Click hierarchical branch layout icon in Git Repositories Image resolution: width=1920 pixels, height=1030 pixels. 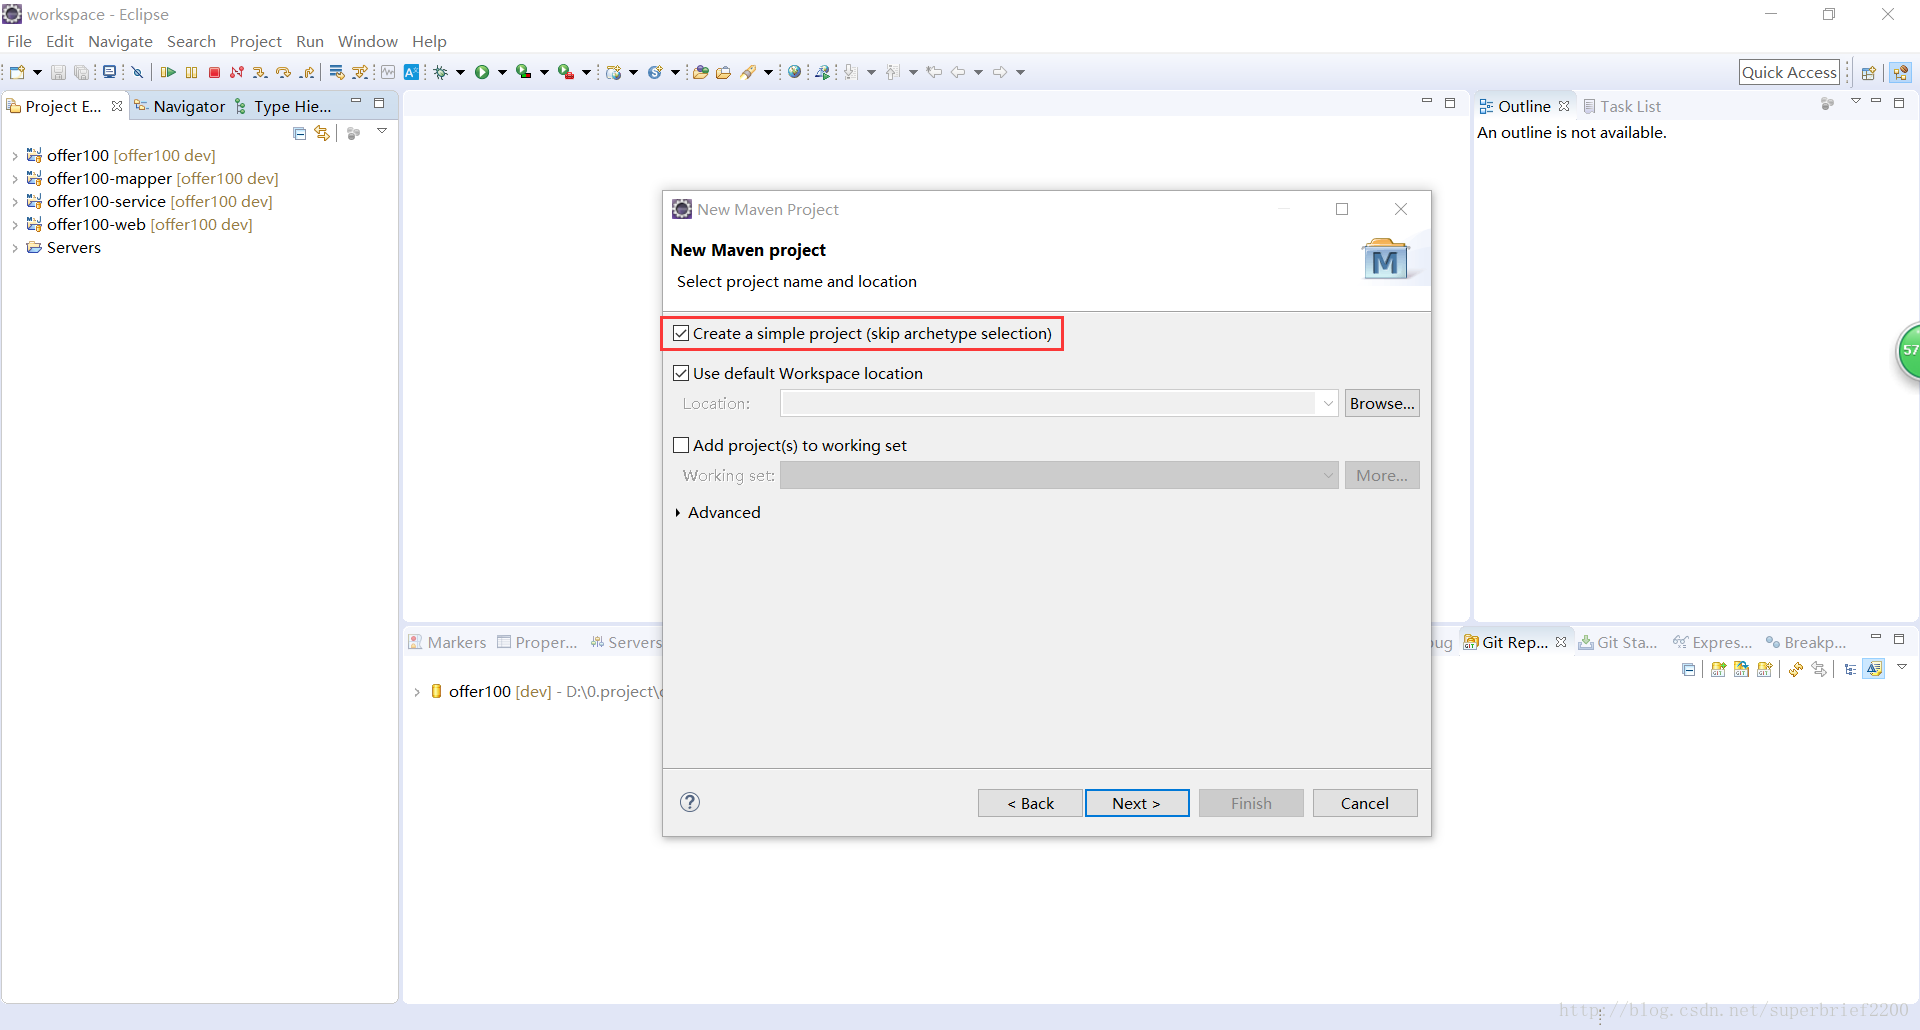tap(1850, 669)
